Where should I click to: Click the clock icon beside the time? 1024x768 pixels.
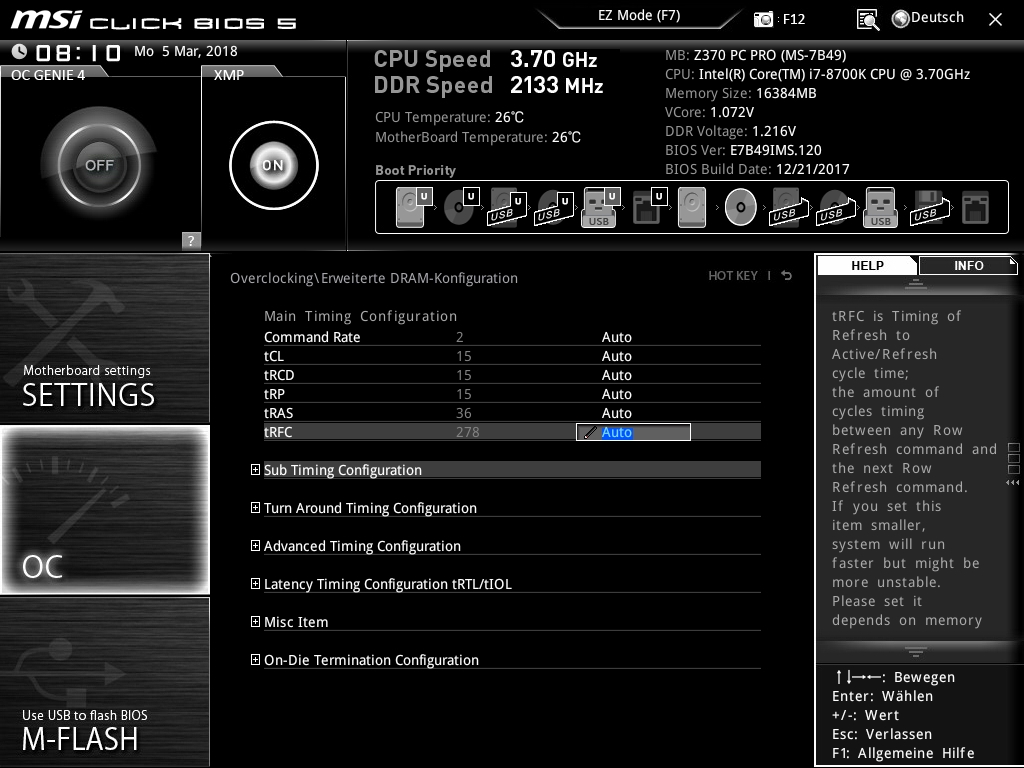[19, 51]
